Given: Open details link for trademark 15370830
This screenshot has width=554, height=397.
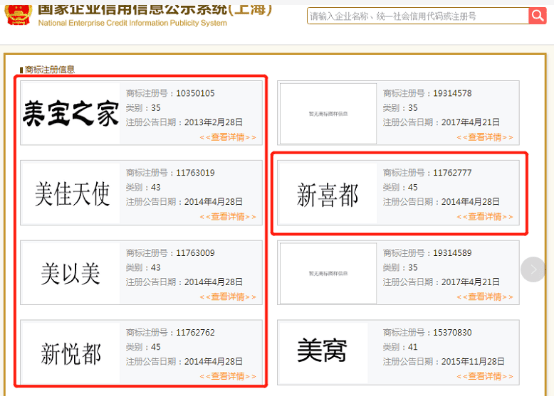Looking at the screenshot, I should (x=485, y=376).
